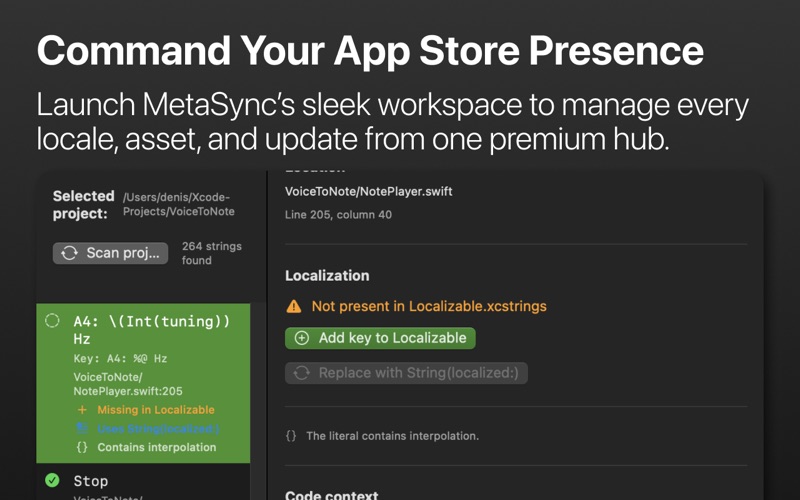Click the cycle icon on Replace button
Viewport: 800px width, 500px height.
click(x=302, y=373)
